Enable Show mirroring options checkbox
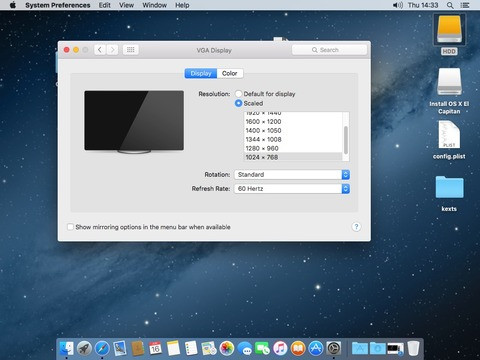This screenshot has width=480, height=360. 70,227
